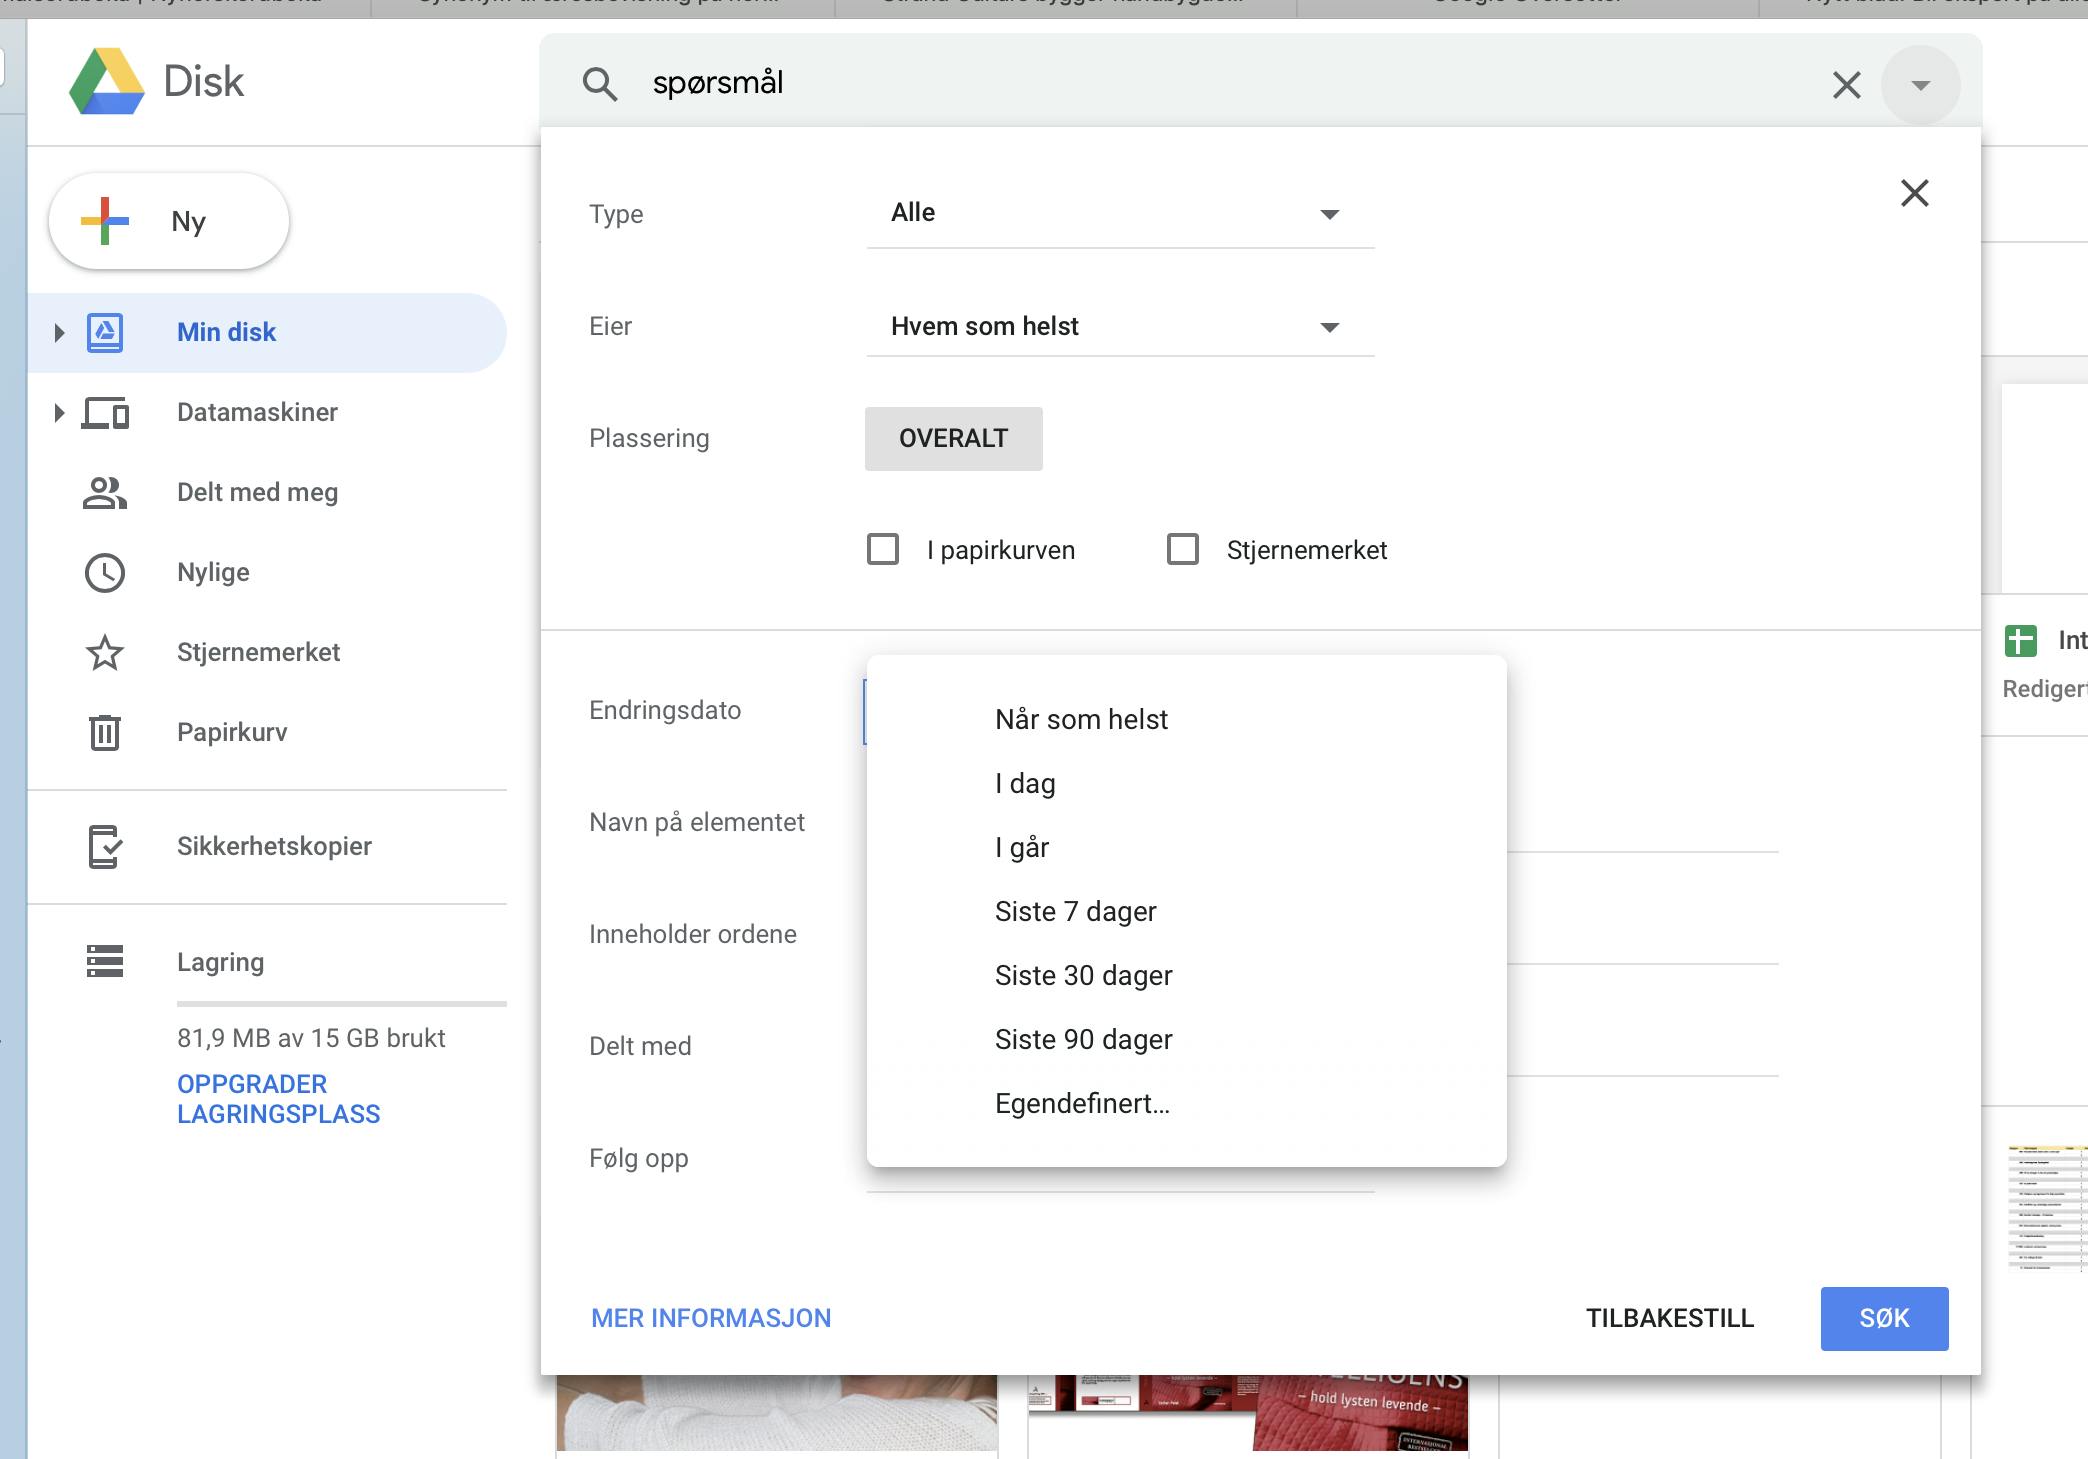The image size is (2088, 1459).
Task: Click the blue SØK button
Action: click(1884, 1319)
